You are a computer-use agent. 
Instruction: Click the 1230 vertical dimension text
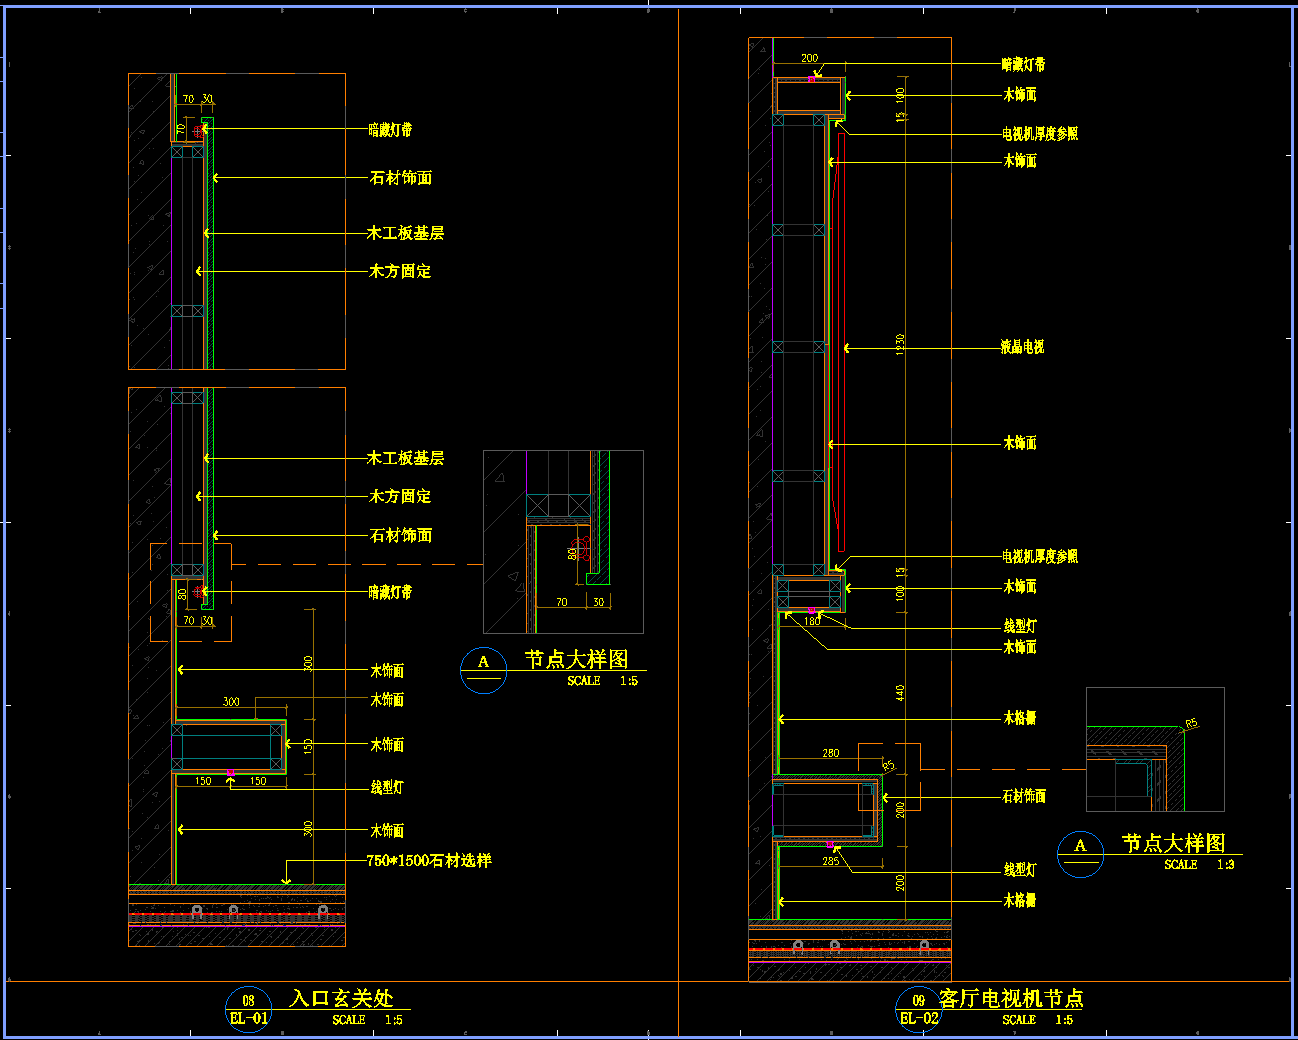[900, 345]
